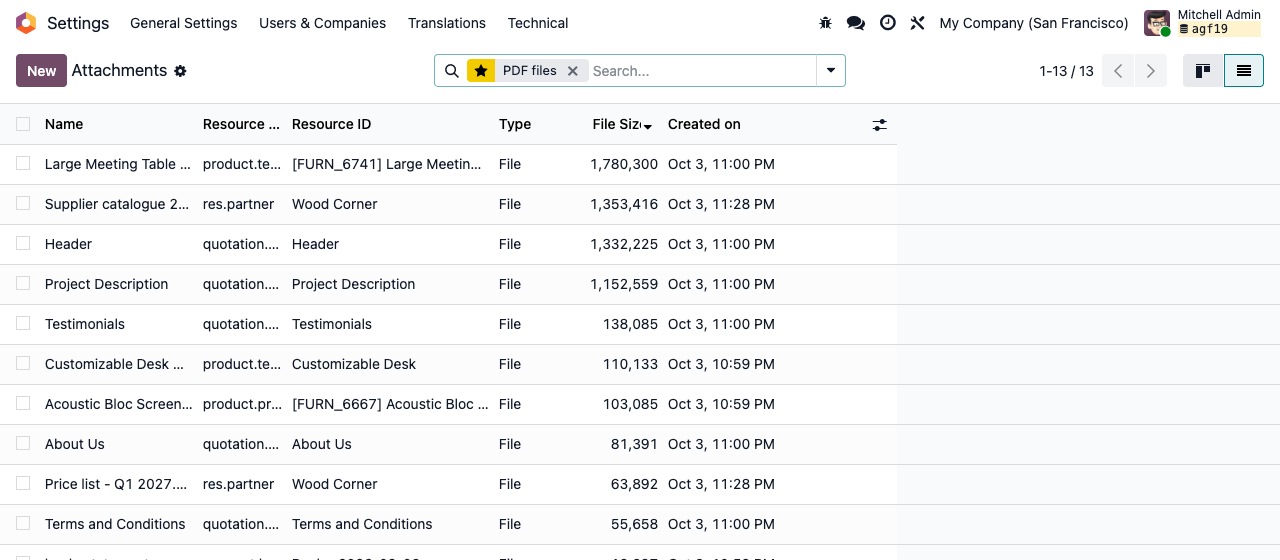This screenshot has width=1280, height=560.
Task: Click into the Search input field
Action: [x=702, y=71]
